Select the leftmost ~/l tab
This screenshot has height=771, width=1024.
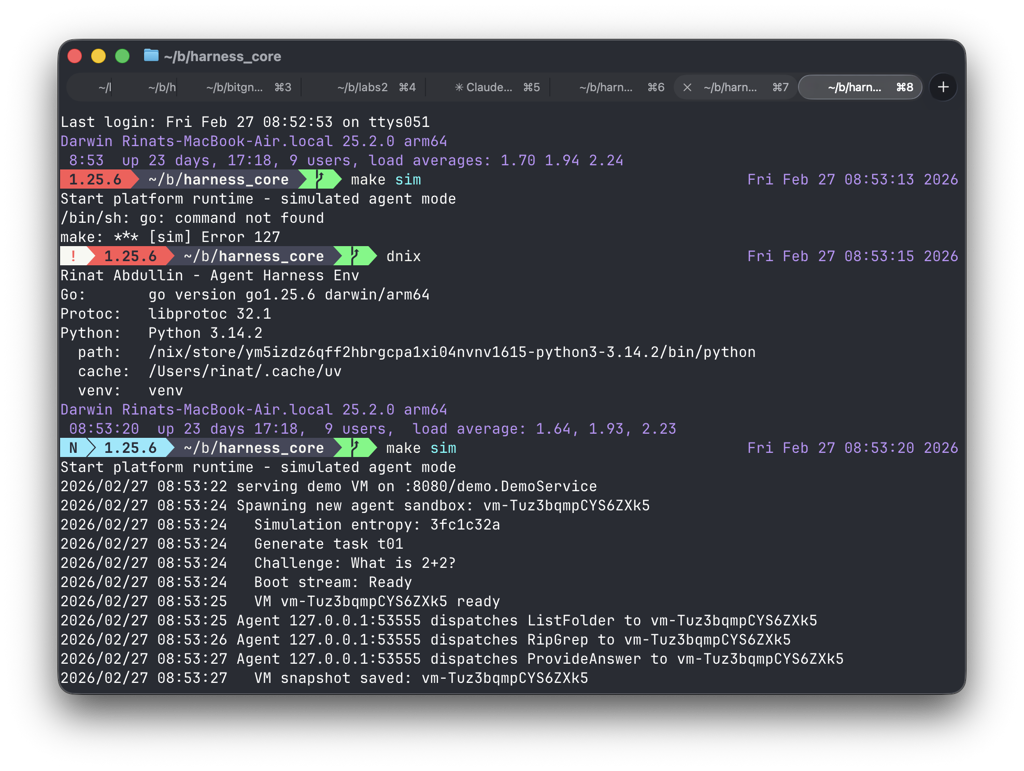tap(103, 87)
